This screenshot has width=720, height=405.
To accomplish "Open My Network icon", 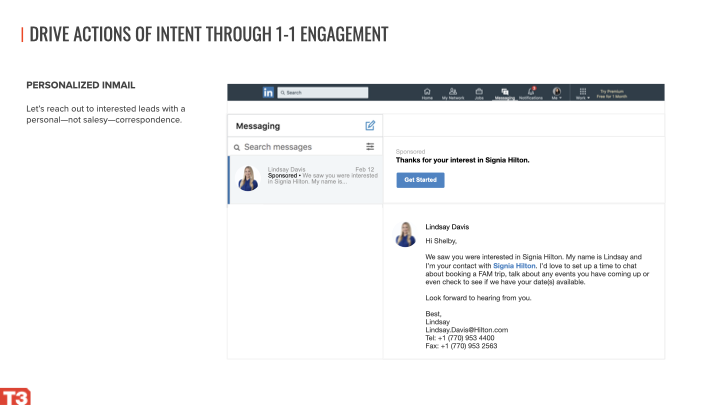I will point(453,93).
